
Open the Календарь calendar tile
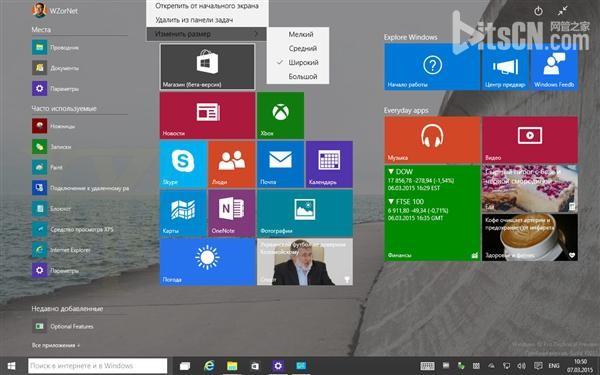pos(329,164)
